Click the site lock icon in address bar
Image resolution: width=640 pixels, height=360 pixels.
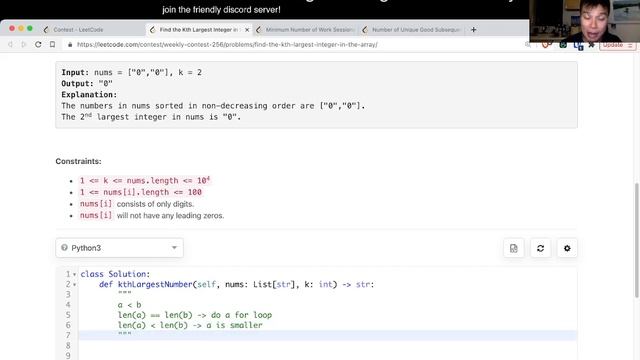[70, 44]
